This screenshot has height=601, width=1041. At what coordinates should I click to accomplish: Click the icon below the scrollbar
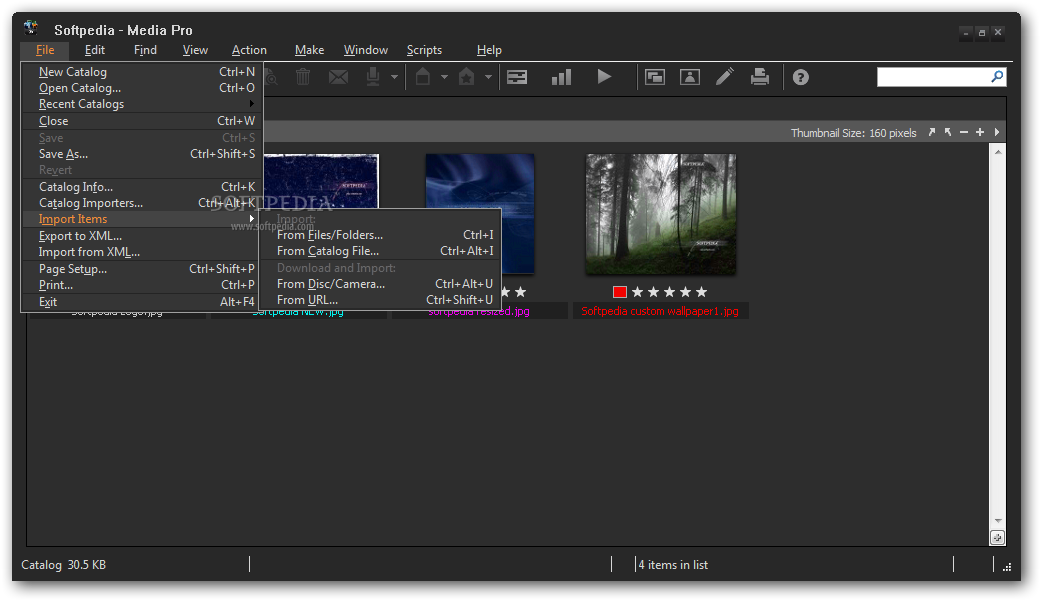[997, 538]
